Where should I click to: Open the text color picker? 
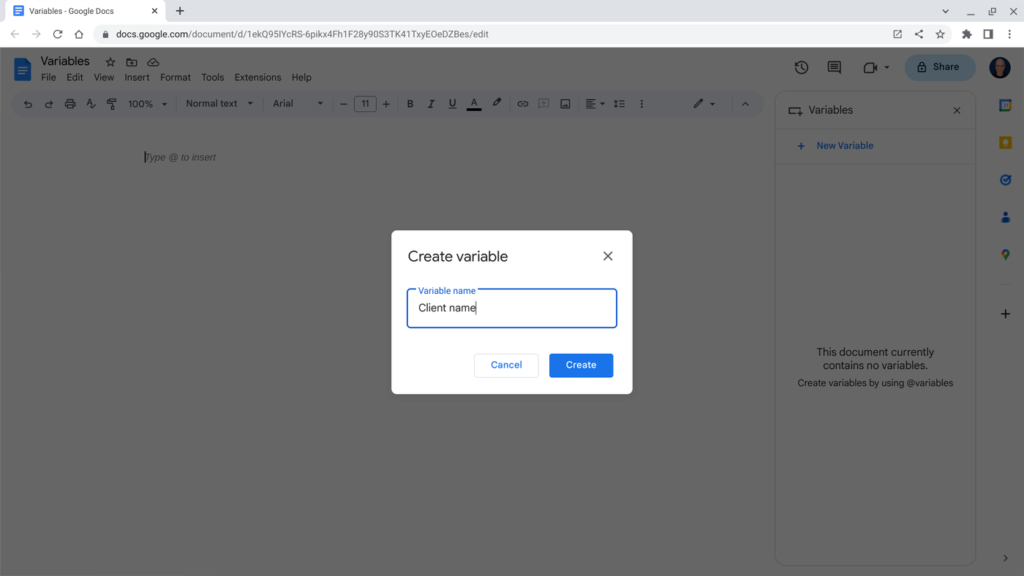[473, 103]
